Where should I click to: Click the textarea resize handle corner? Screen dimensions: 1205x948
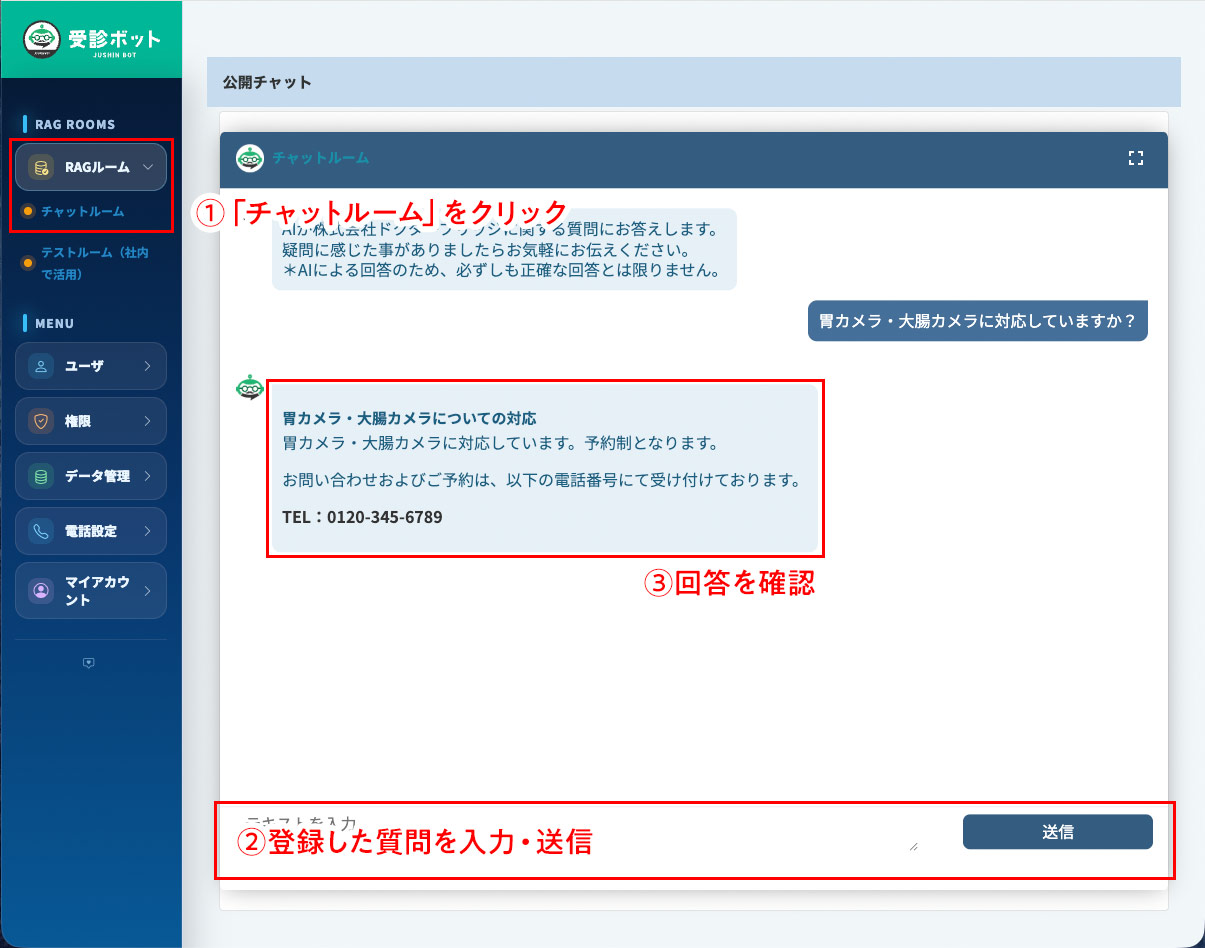(913, 847)
